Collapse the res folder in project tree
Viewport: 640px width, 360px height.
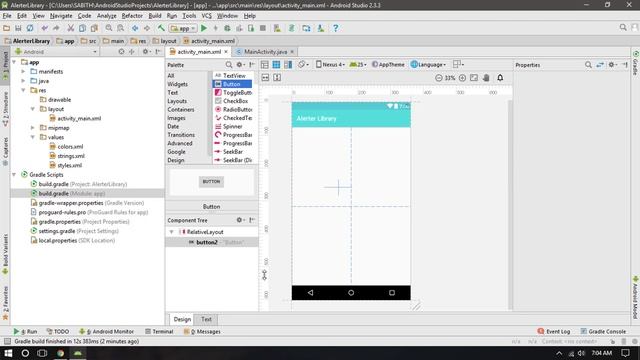[x=23, y=90]
